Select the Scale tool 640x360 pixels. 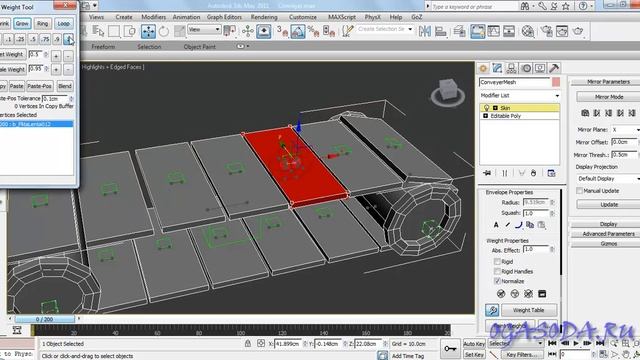click(x=180, y=31)
